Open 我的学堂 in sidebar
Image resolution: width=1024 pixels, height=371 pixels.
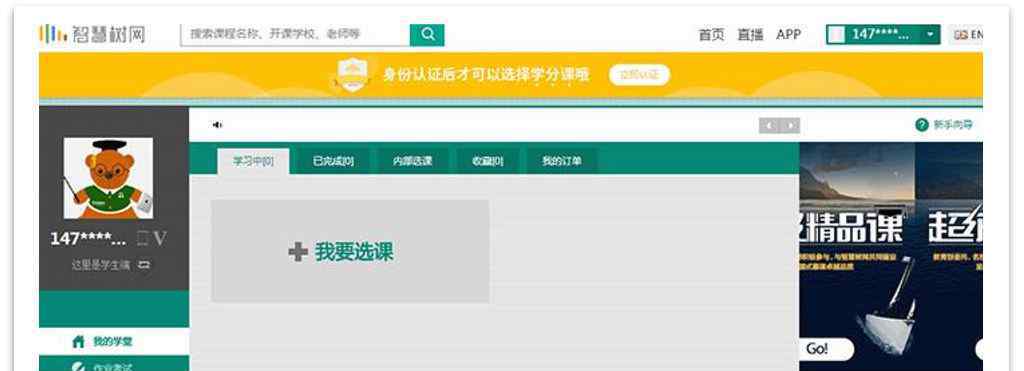[114, 342]
